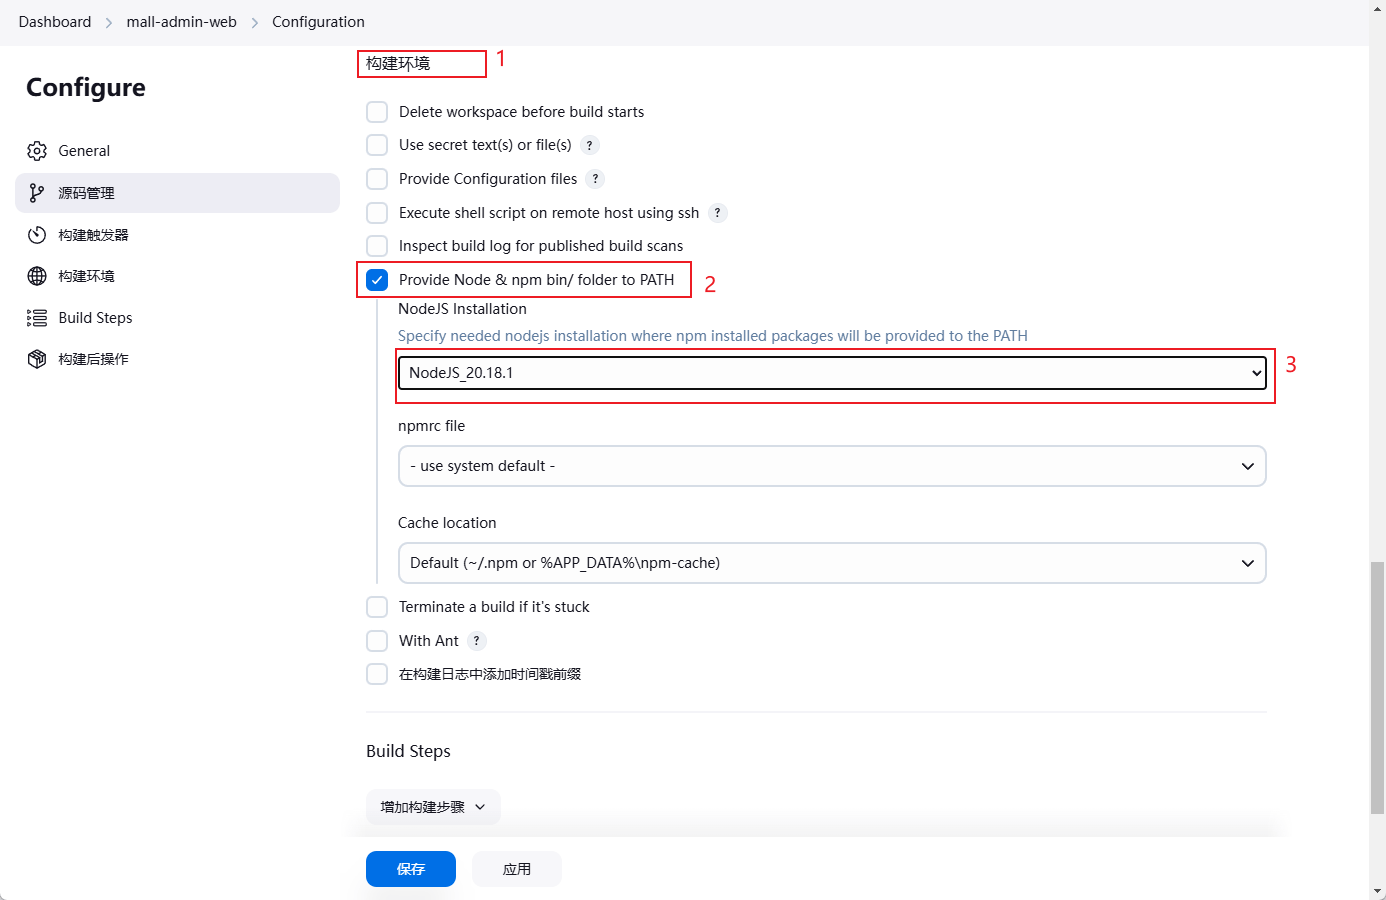Expand the npmrc file dropdown
This screenshot has width=1386, height=900.
tap(832, 466)
